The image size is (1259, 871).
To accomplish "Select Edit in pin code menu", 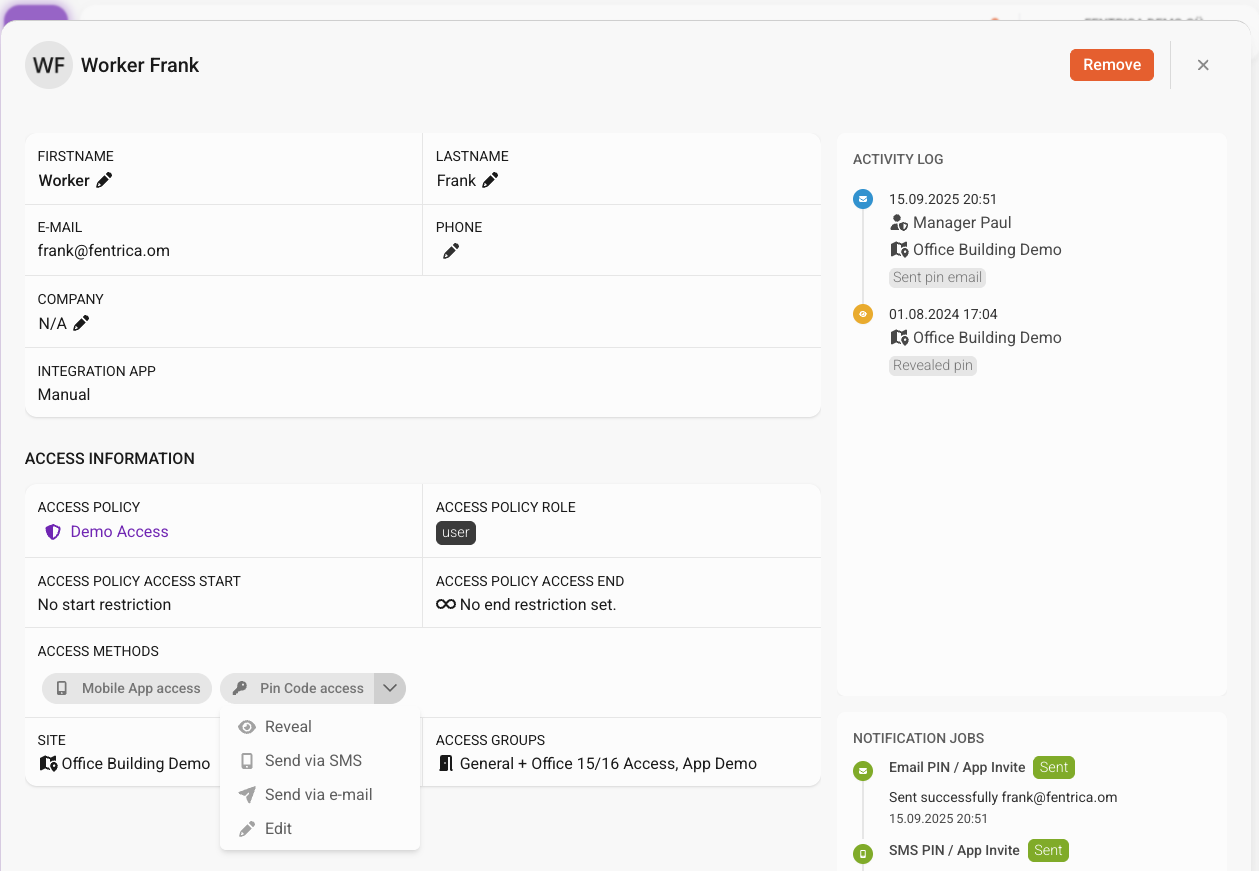I will point(278,829).
